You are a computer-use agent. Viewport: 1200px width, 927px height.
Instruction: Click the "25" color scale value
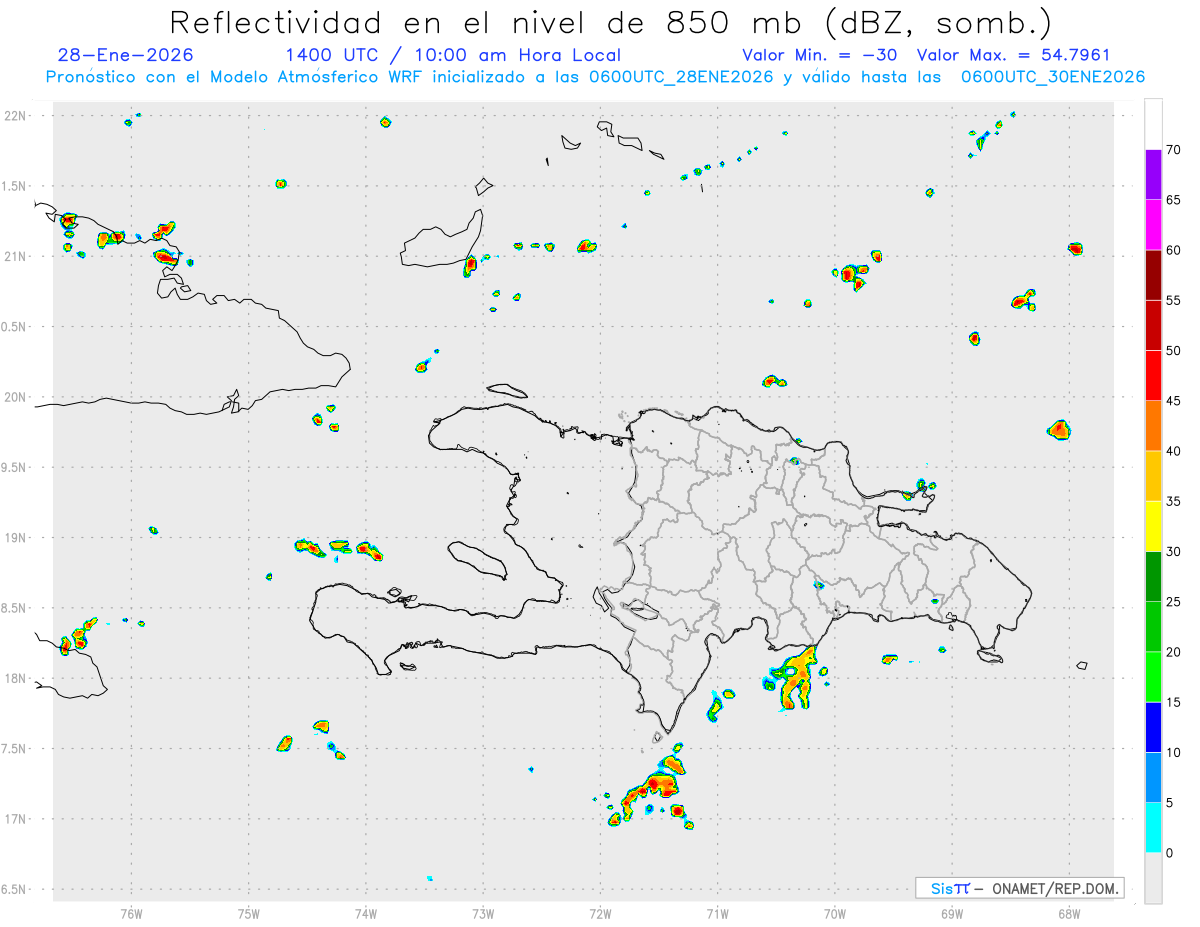[x=1174, y=602]
